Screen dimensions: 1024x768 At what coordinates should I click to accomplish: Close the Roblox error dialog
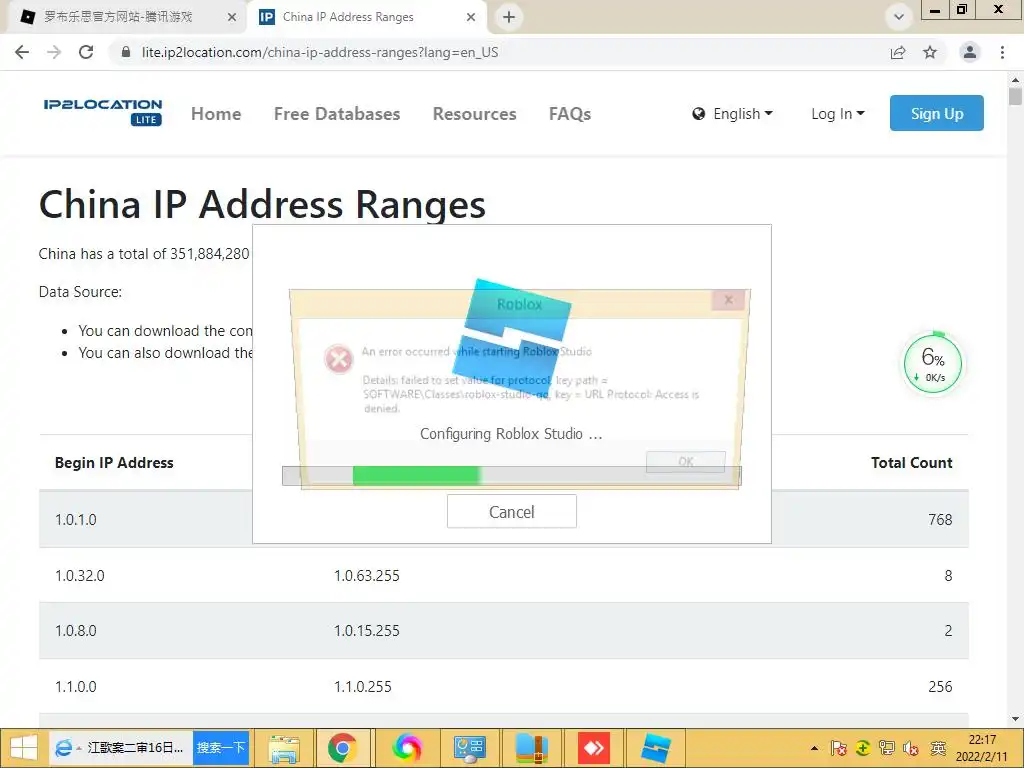[x=728, y=300]
